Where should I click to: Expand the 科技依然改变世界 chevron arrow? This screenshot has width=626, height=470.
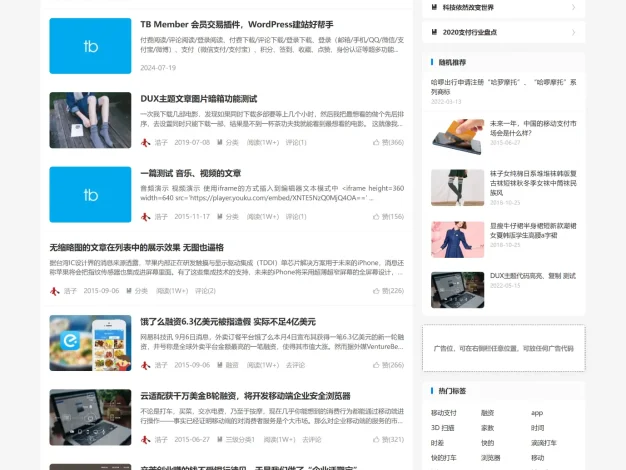click(573, 7)
